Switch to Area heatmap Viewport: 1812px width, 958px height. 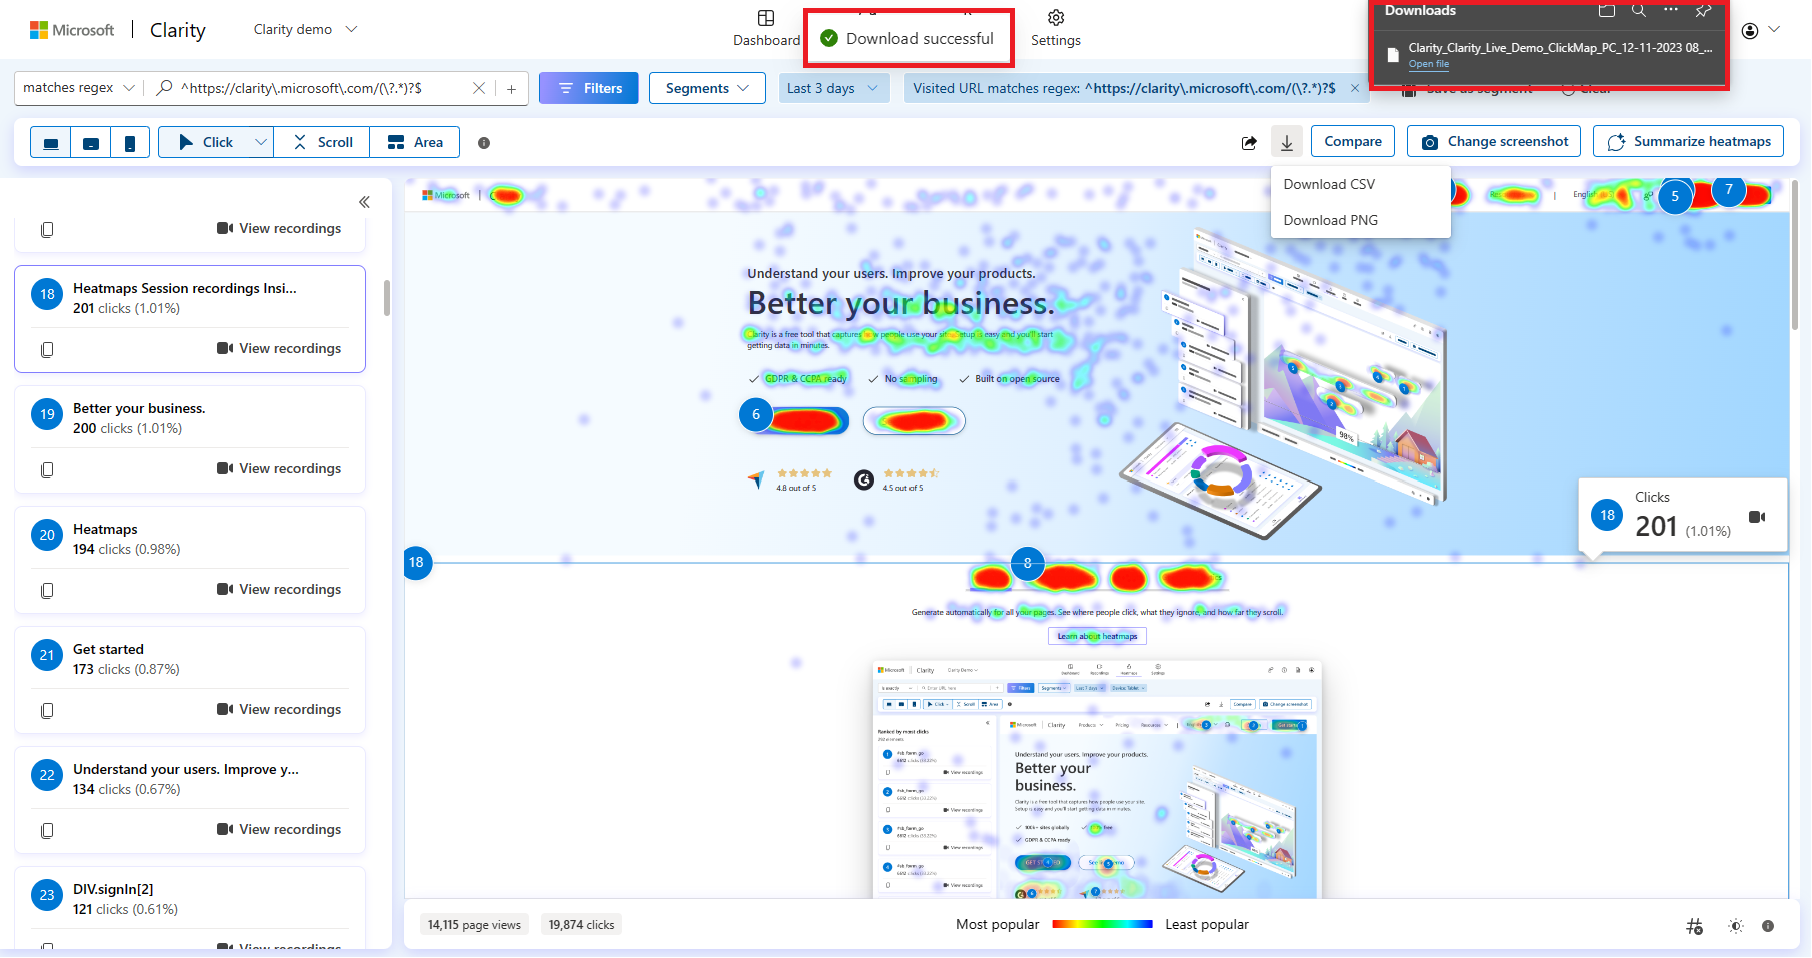pos(415,143)
